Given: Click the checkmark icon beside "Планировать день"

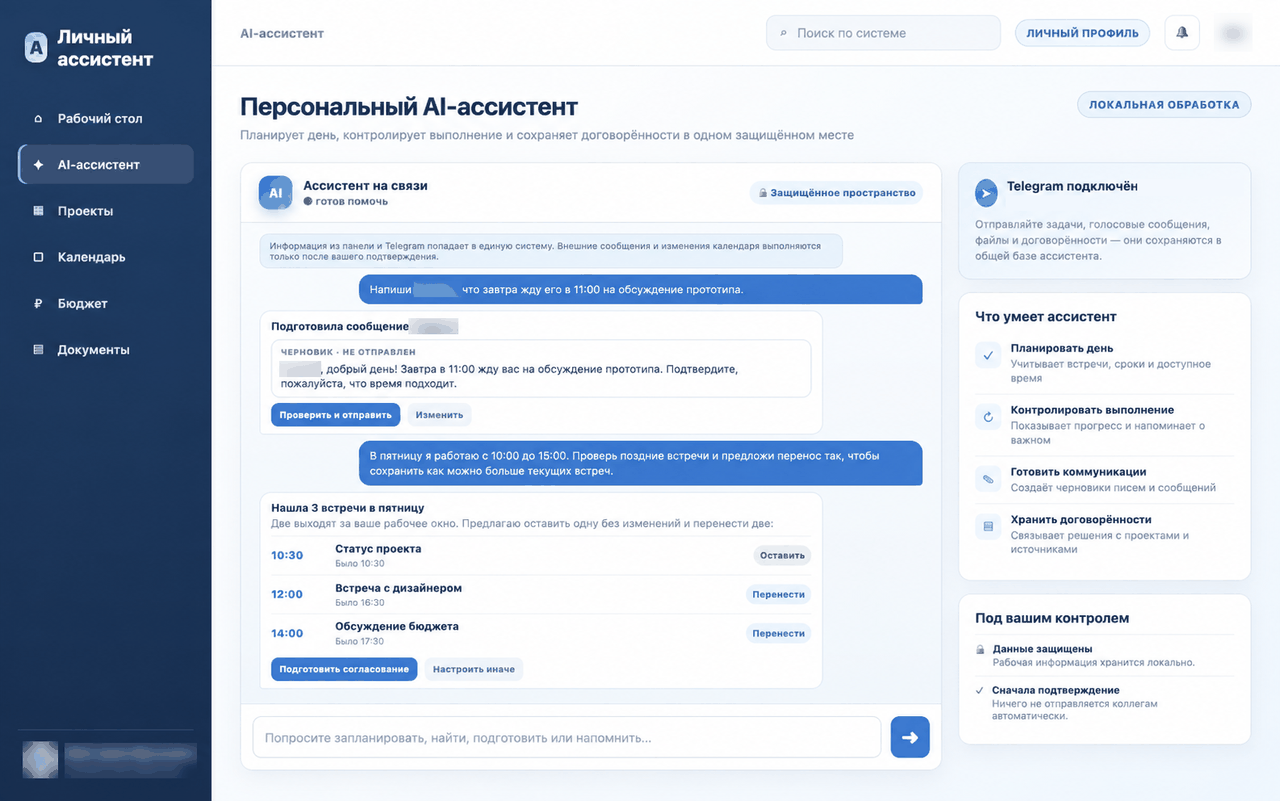Looking at the screenshot, I should pos(988,355).
